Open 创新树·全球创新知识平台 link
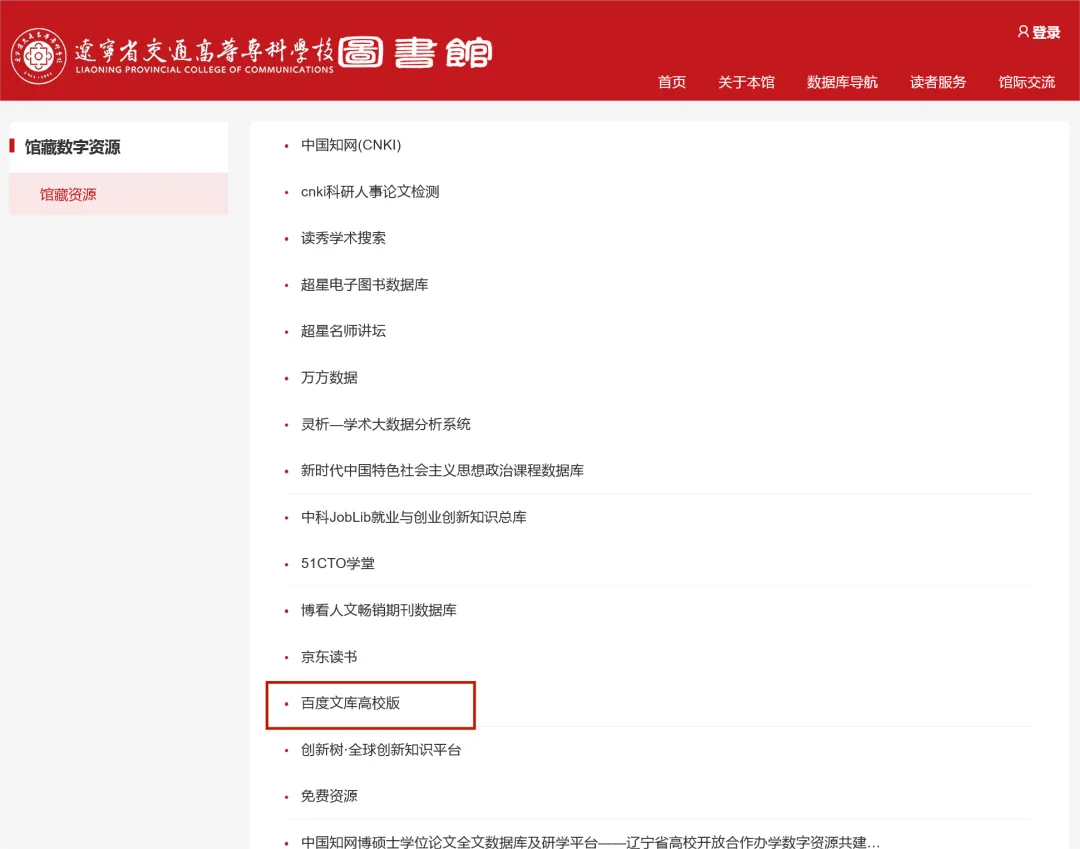 click(381, 749)
